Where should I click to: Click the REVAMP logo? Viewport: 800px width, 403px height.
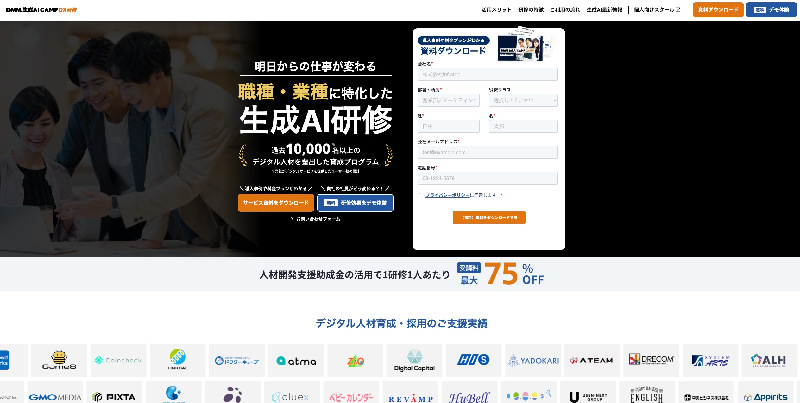413,396
